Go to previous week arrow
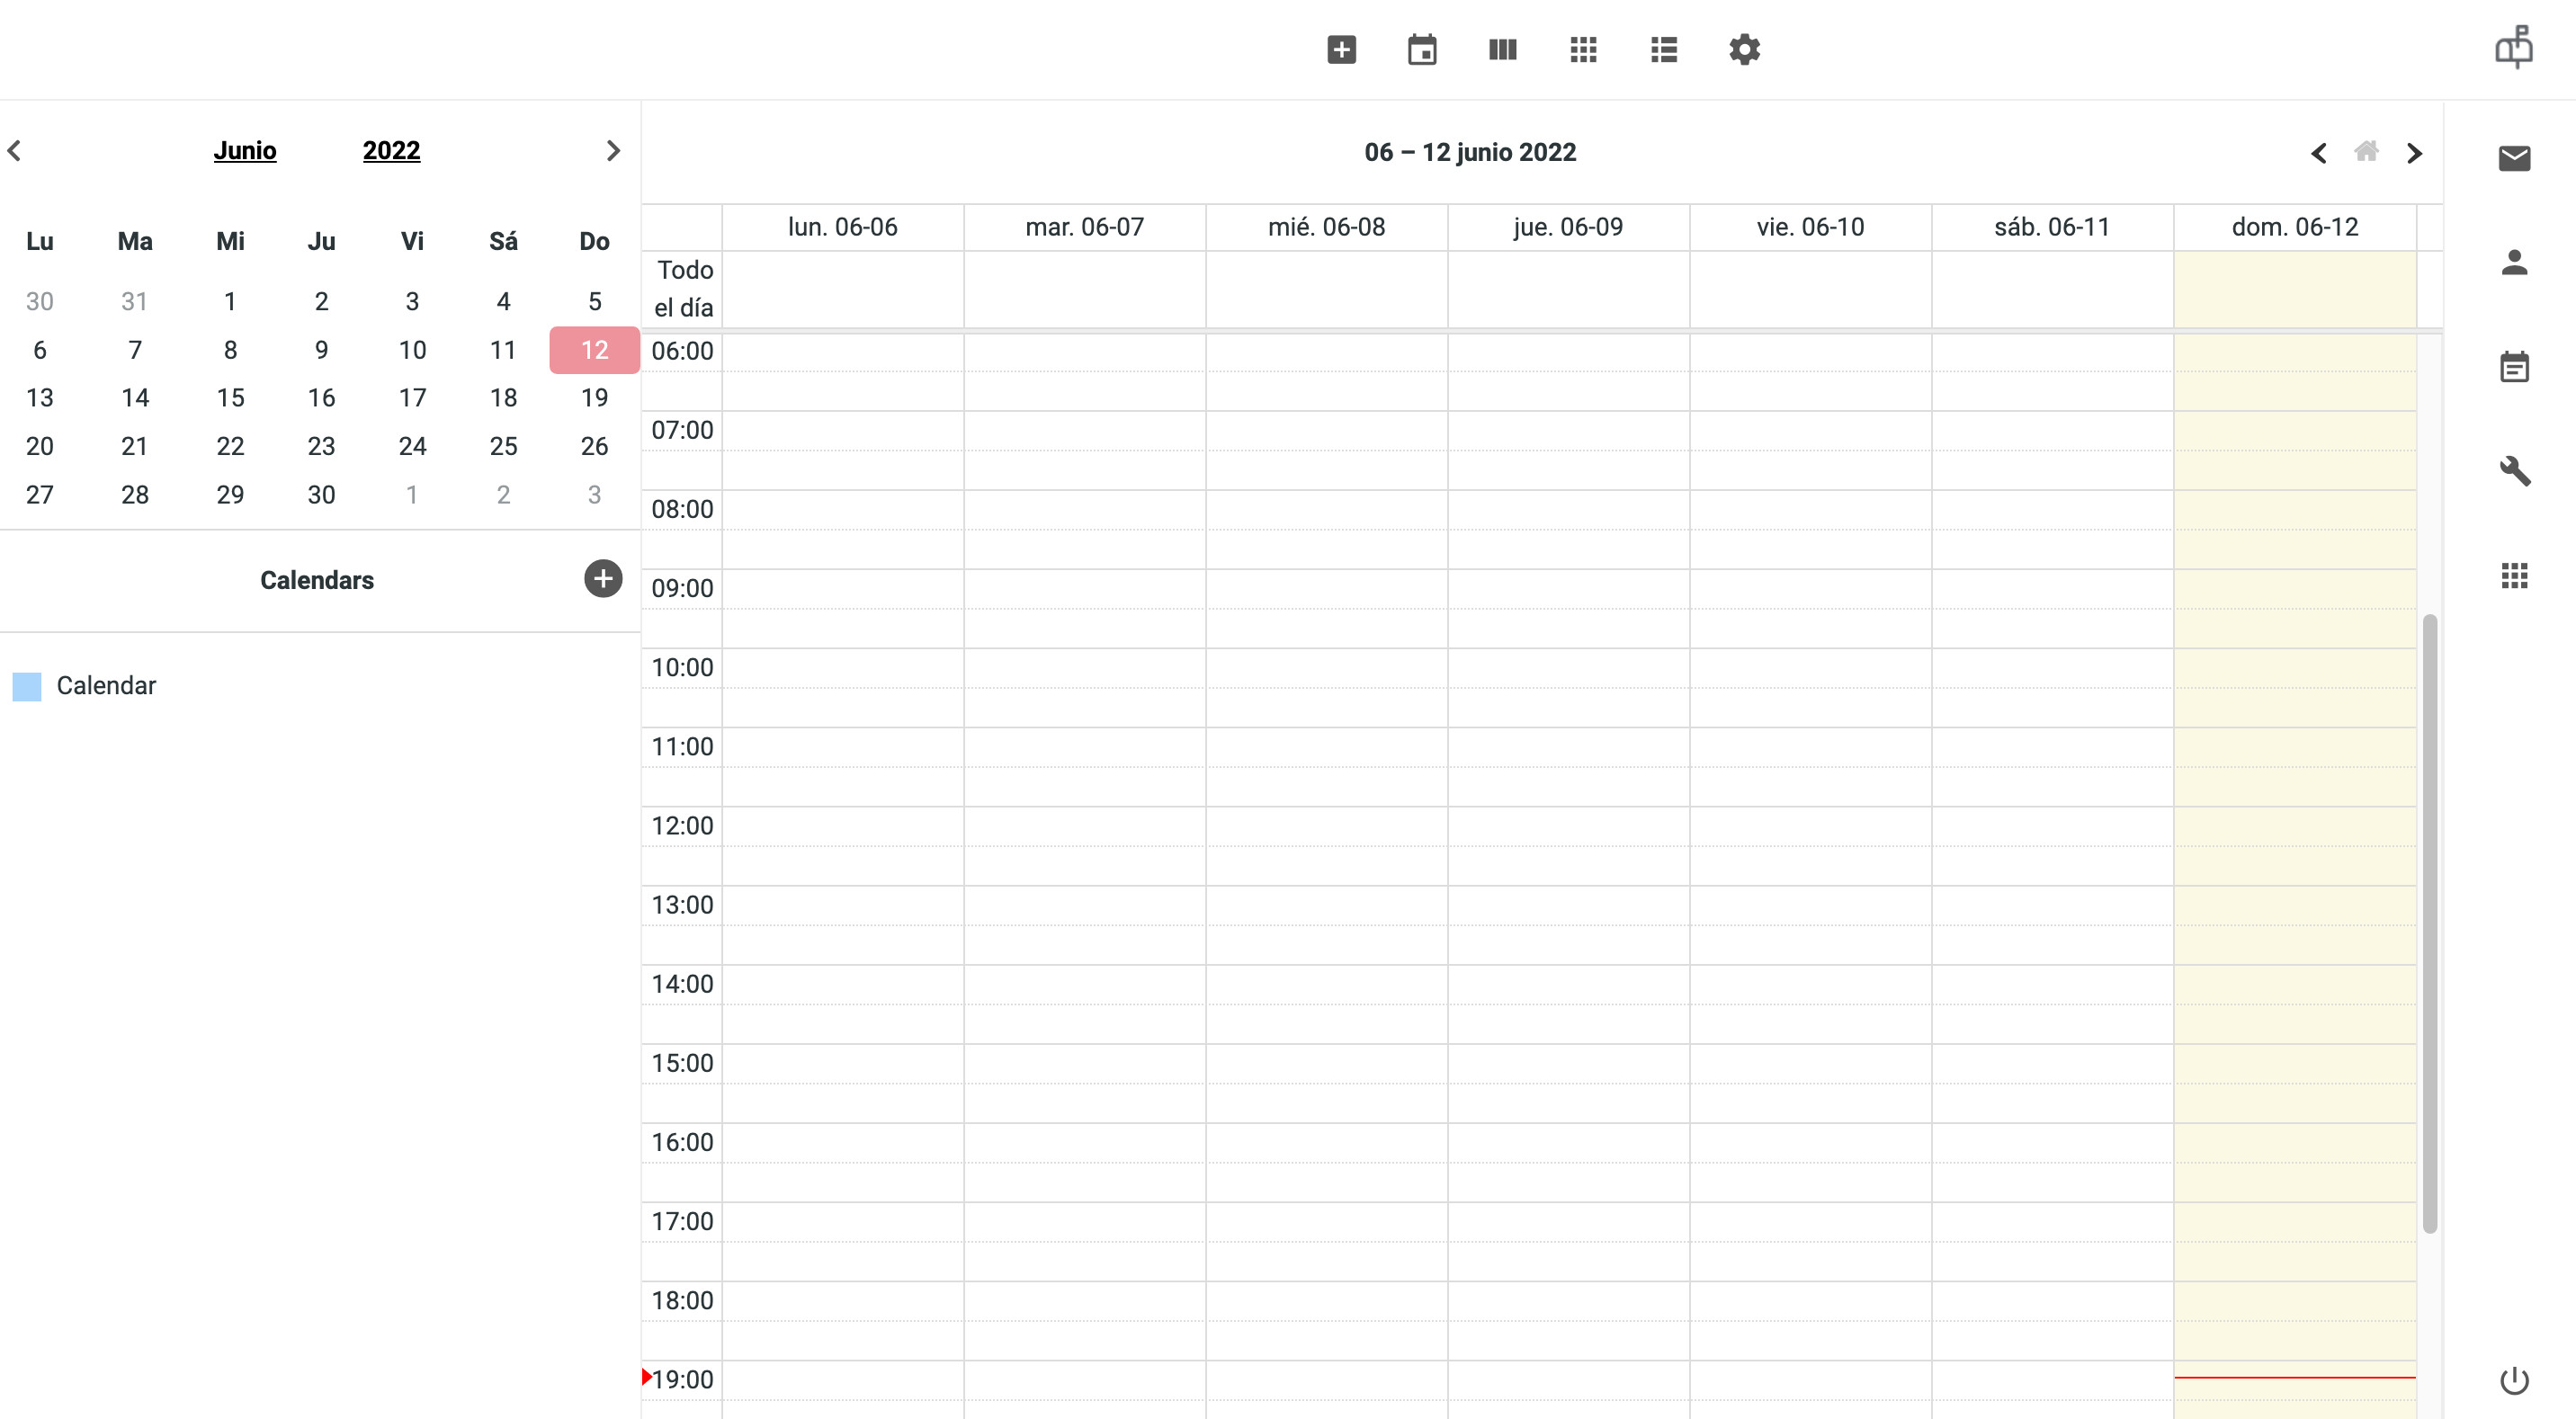 click(2319, 153)
